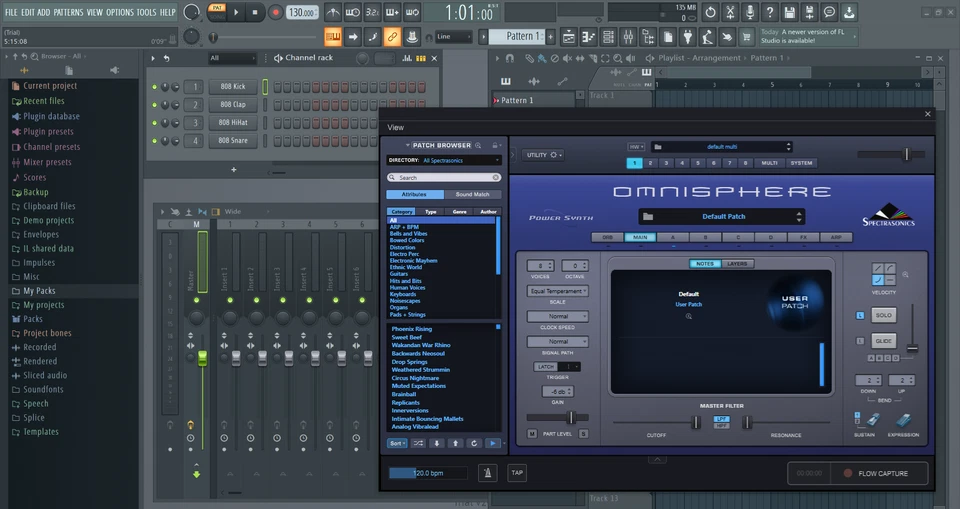960x509 pixels.
Task: Open the shopping cart icon
Action: click(x=746, y=37)
